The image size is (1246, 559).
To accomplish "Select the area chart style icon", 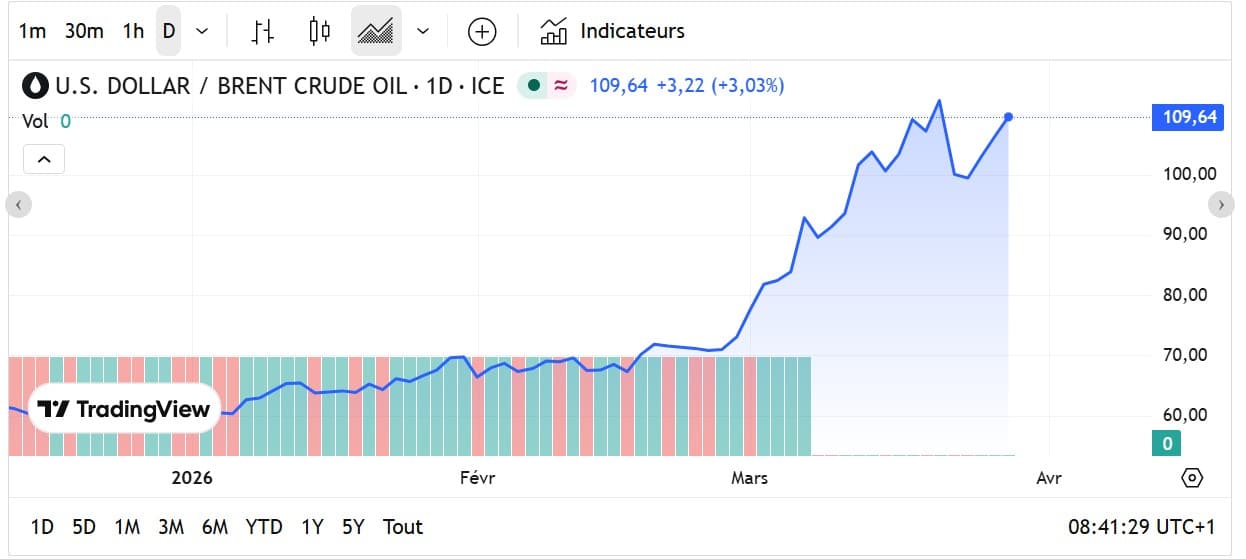I will pyautogui.click(x=375, y=31).
